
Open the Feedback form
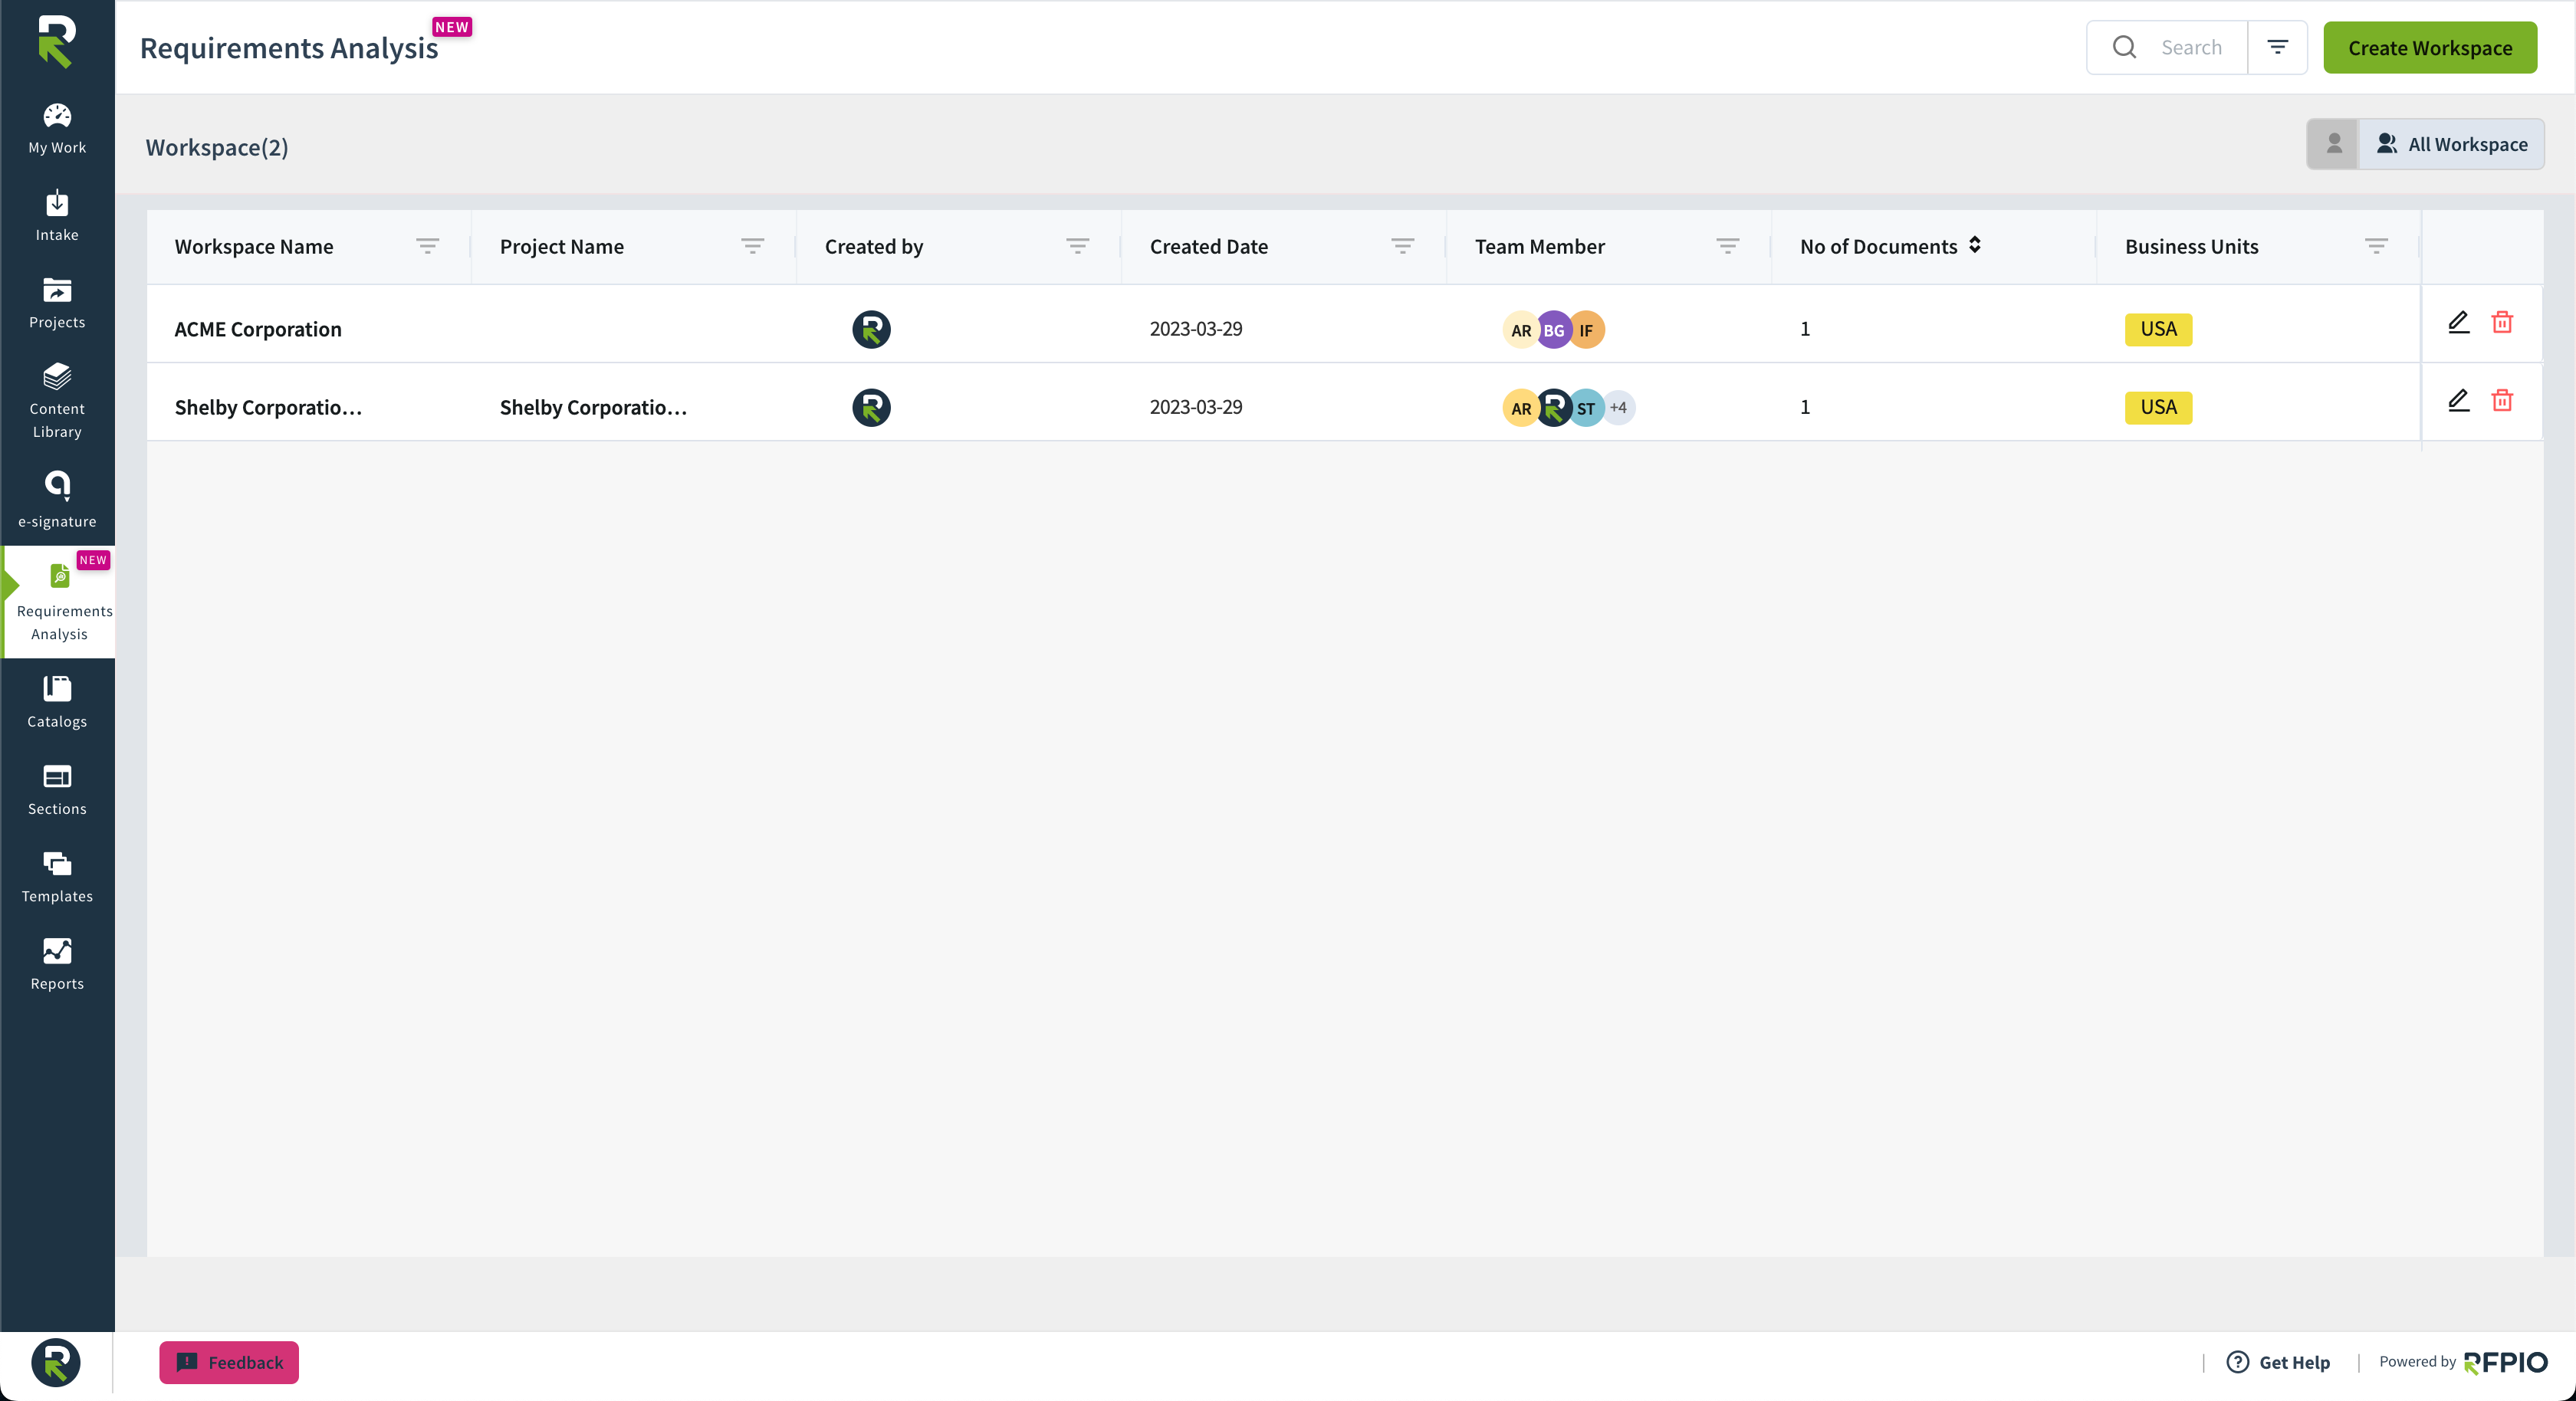pos(229,1362)
